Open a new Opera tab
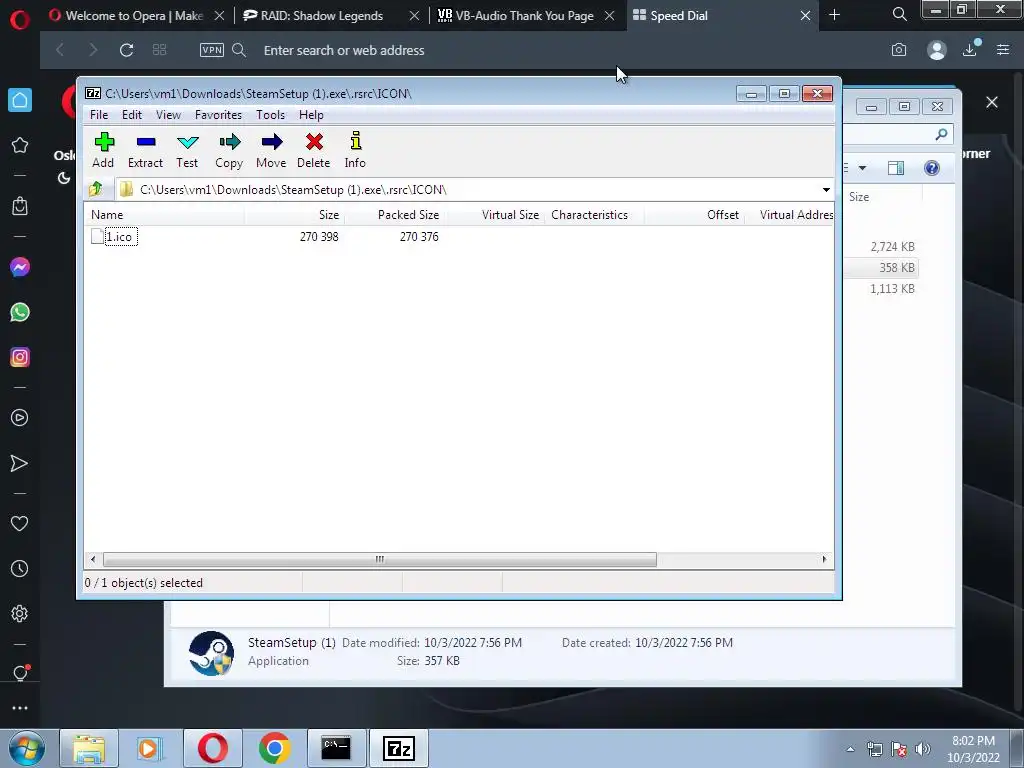The height and width of the screenshot is (768, 1024). (x=835, y=15)
